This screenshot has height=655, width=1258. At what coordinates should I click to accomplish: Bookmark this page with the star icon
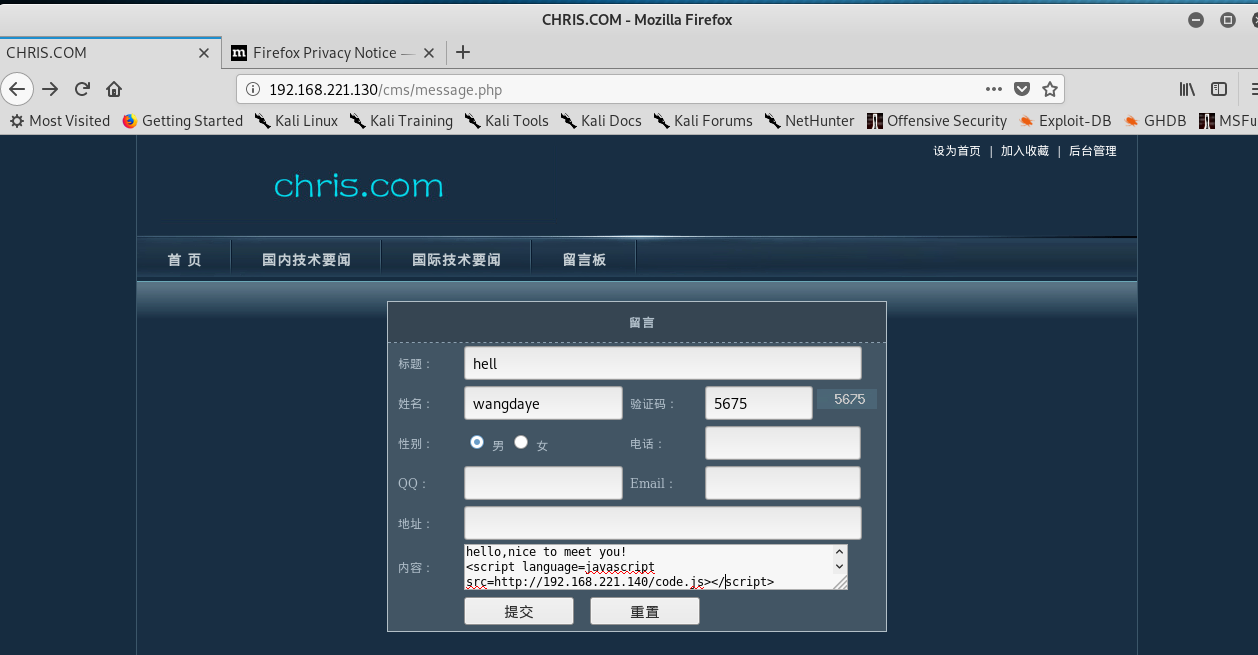tap(1050, 89)
